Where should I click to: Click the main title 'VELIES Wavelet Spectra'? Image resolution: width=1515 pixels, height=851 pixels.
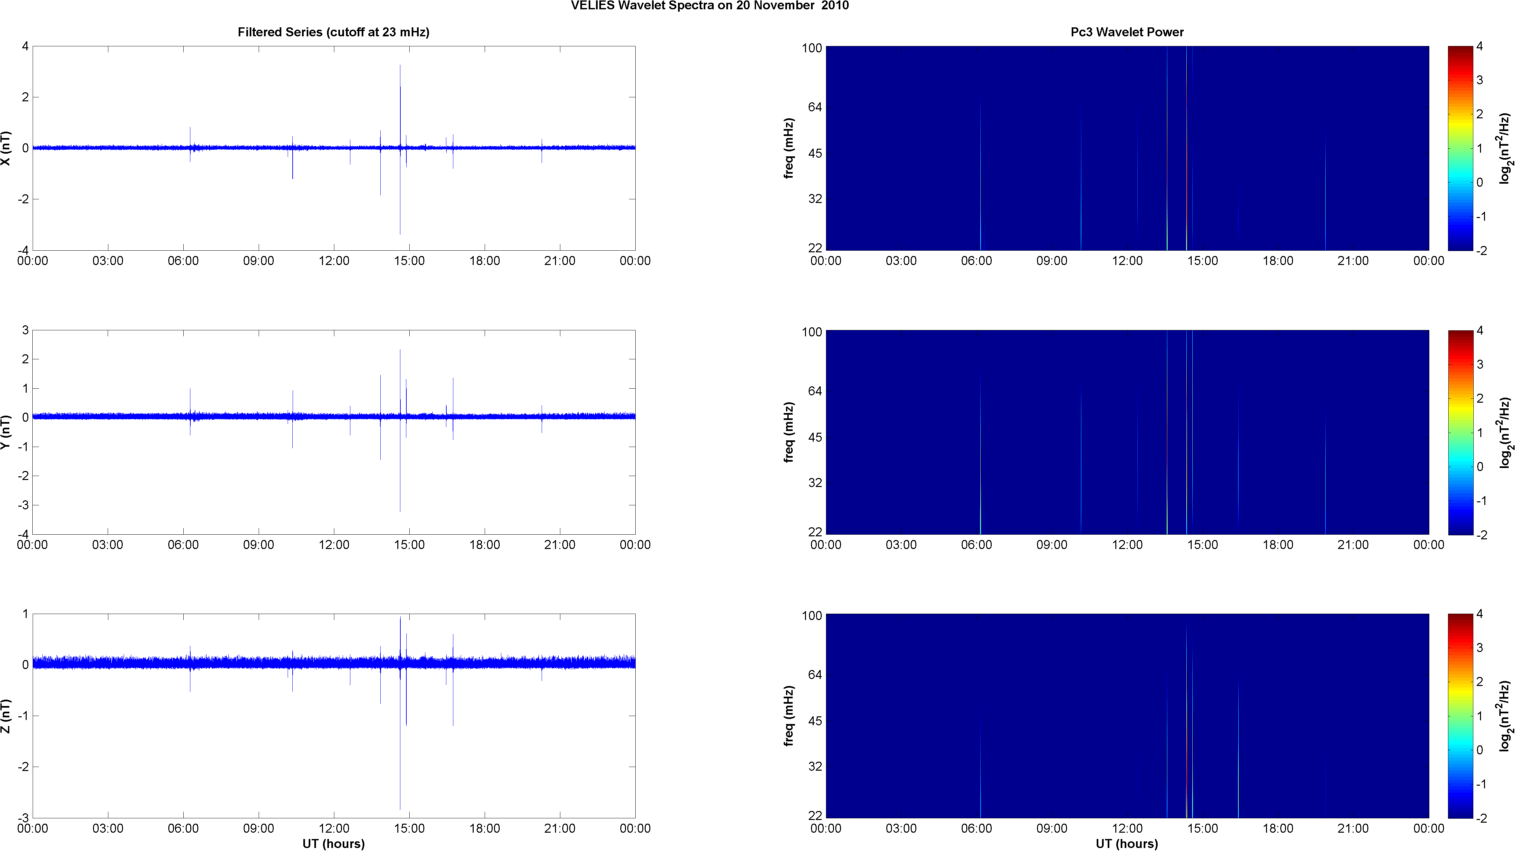709,6
